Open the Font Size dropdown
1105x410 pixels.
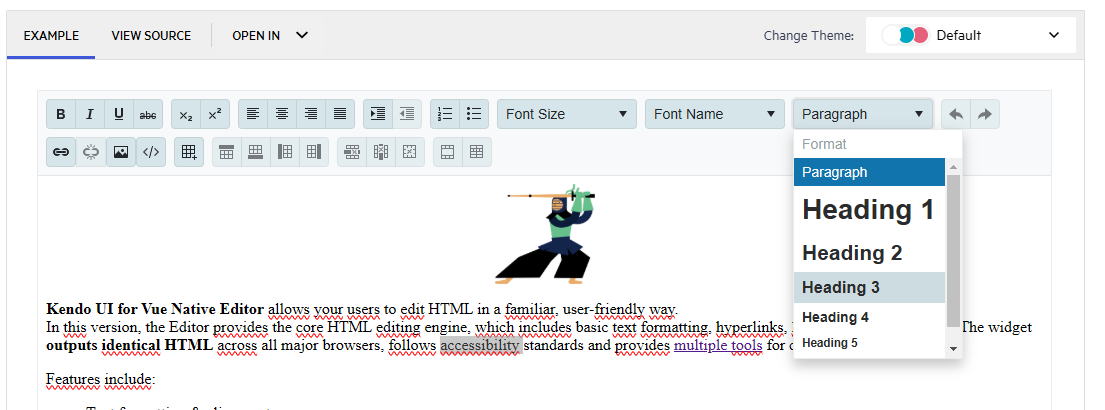pos(567,114)
